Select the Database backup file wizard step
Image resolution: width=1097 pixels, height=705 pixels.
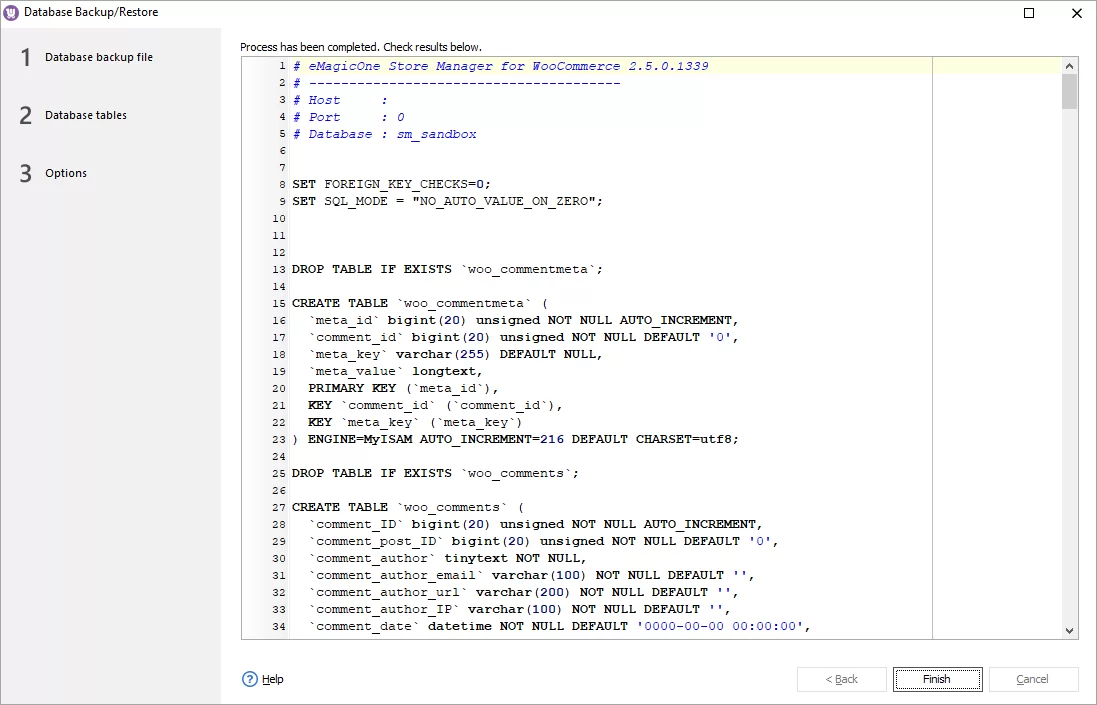pos(96,57)
